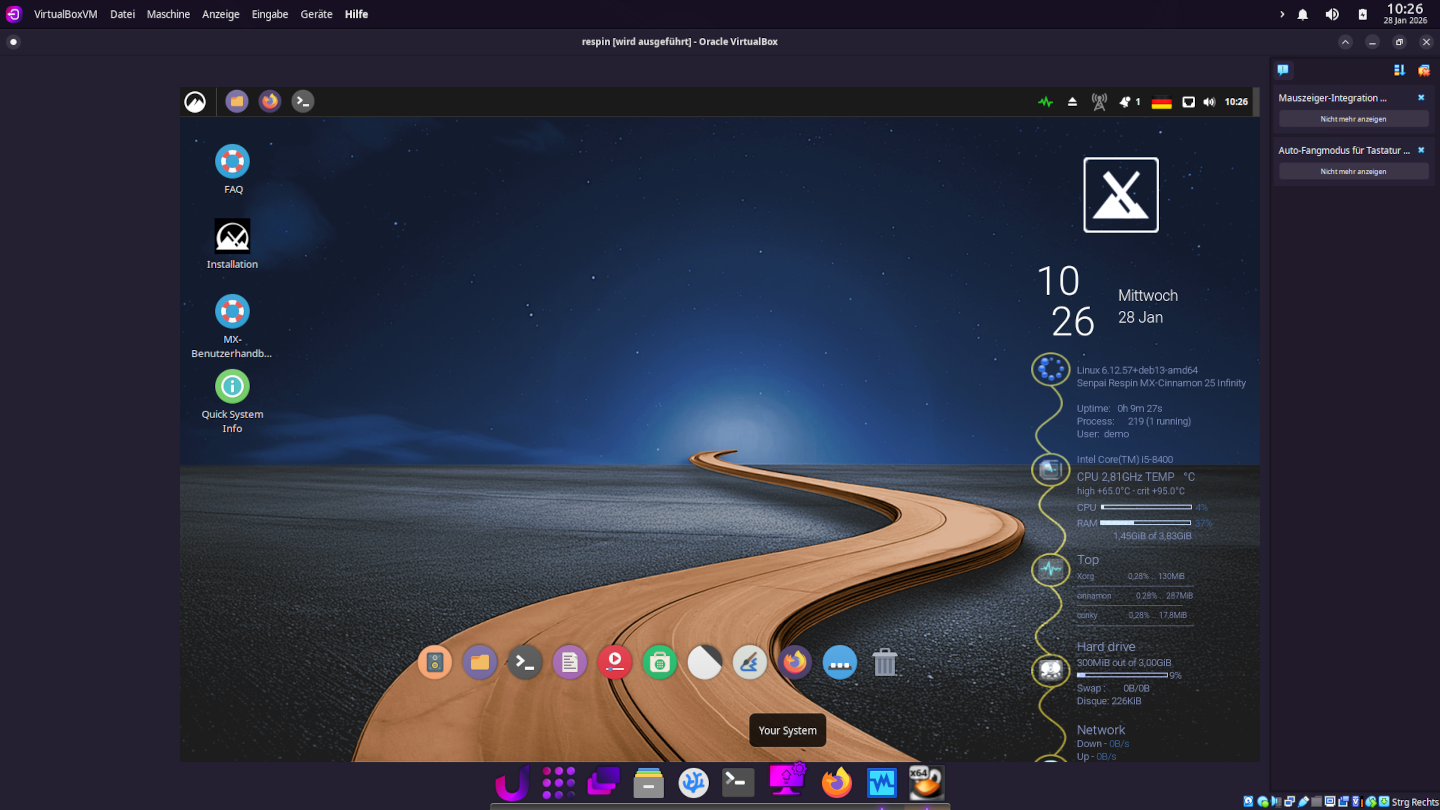
Task: Open the speaker app icon in guest dock
Action: tap(435, 662)
